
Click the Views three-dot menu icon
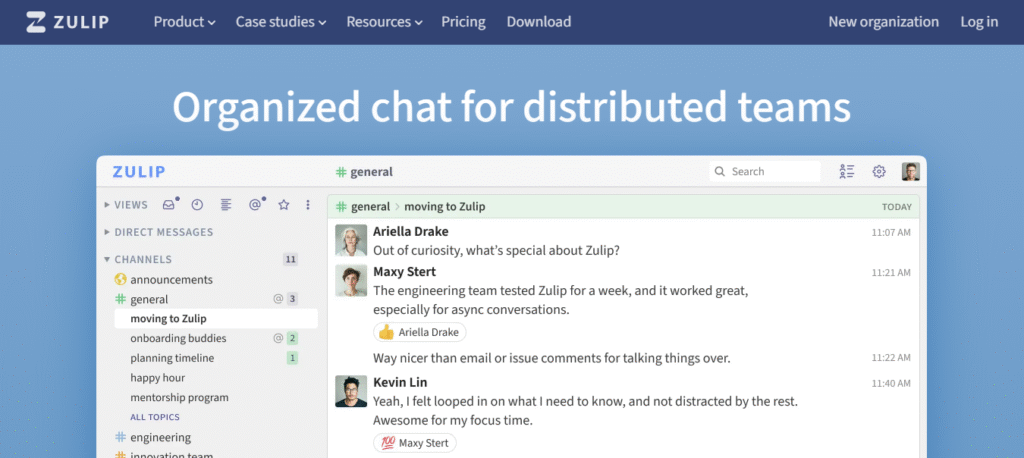[x=308, y=205]
